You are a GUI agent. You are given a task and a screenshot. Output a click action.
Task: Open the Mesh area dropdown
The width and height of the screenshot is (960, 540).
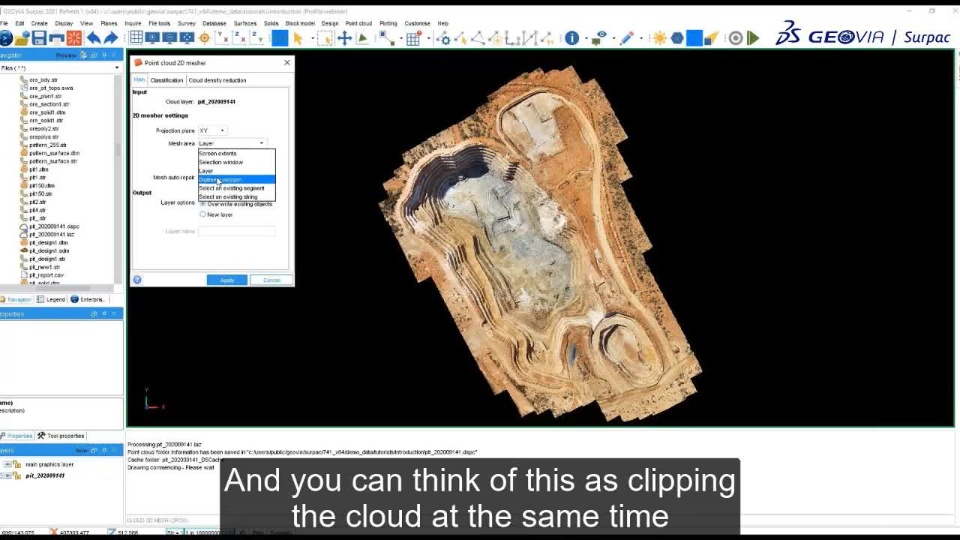click(x=232, y=143)
